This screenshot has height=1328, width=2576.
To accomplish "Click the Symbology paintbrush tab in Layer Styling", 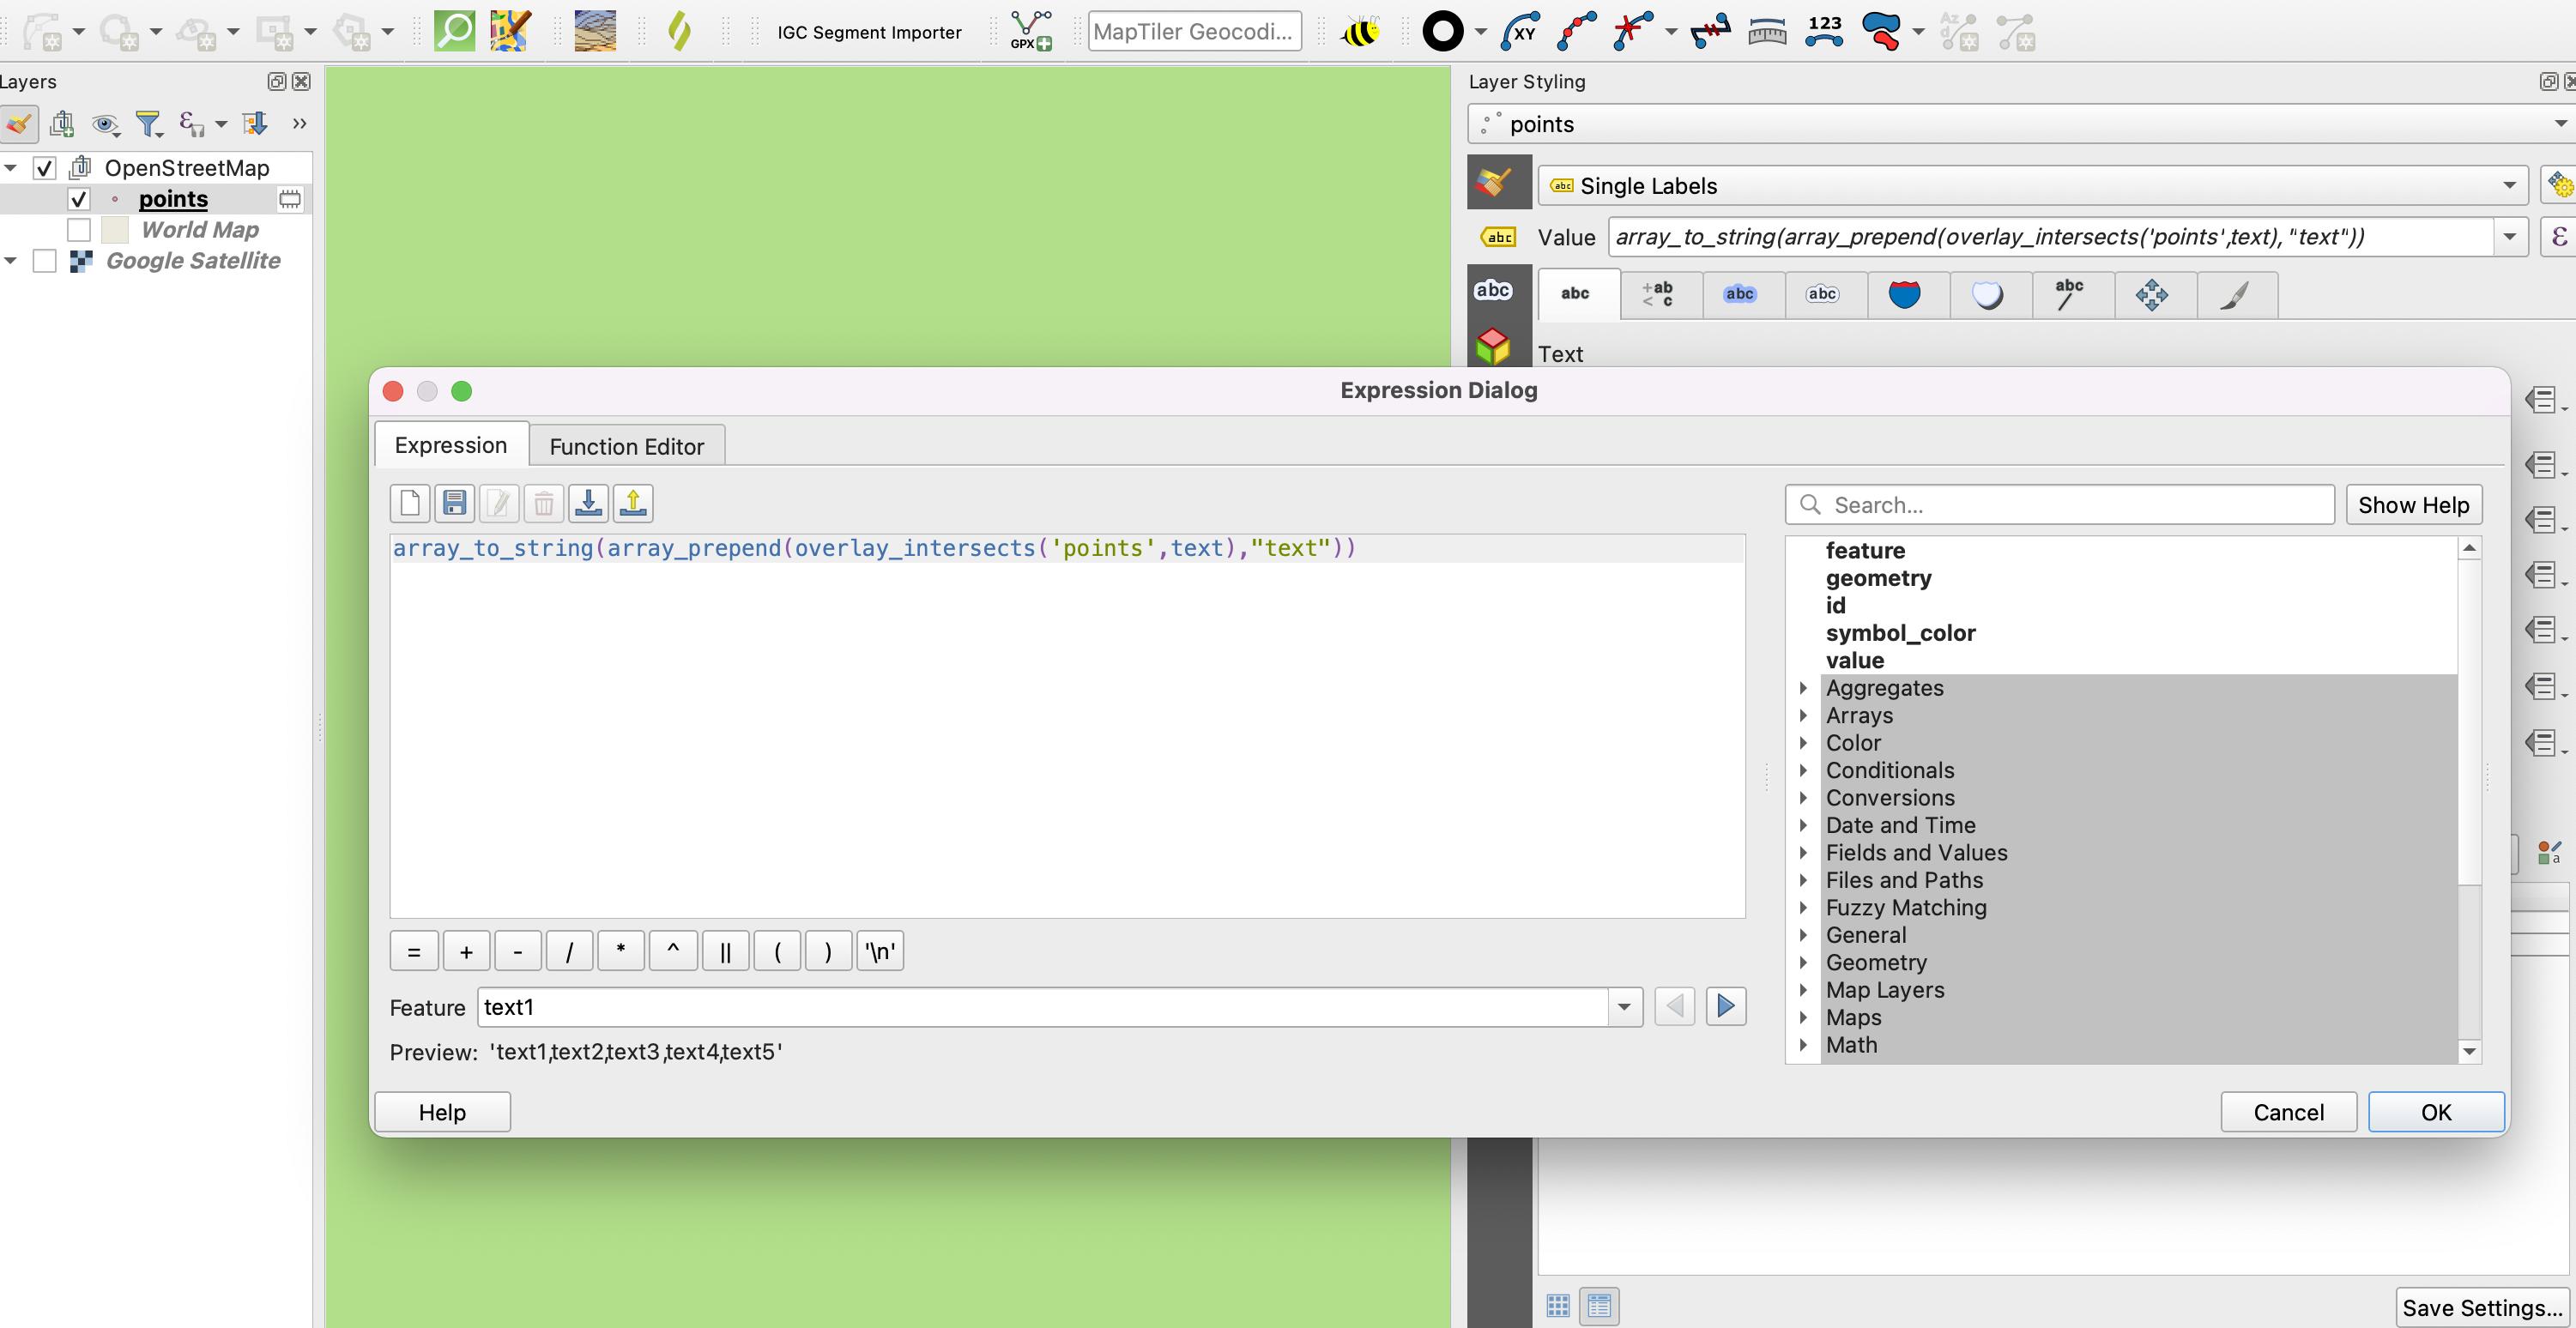I will coord(1495,183).
